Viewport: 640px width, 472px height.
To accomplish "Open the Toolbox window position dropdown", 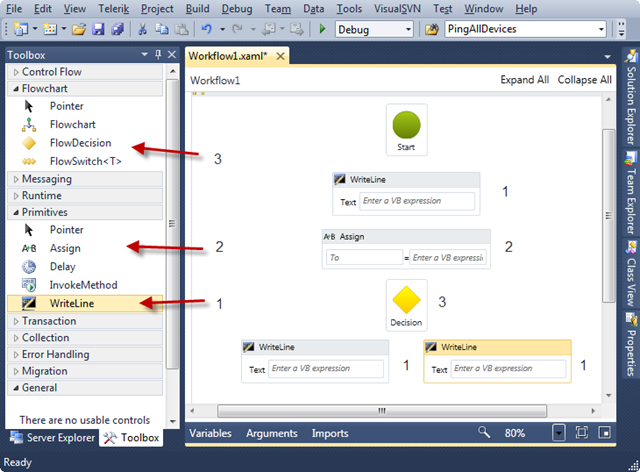I will click(x=144, y=54).
